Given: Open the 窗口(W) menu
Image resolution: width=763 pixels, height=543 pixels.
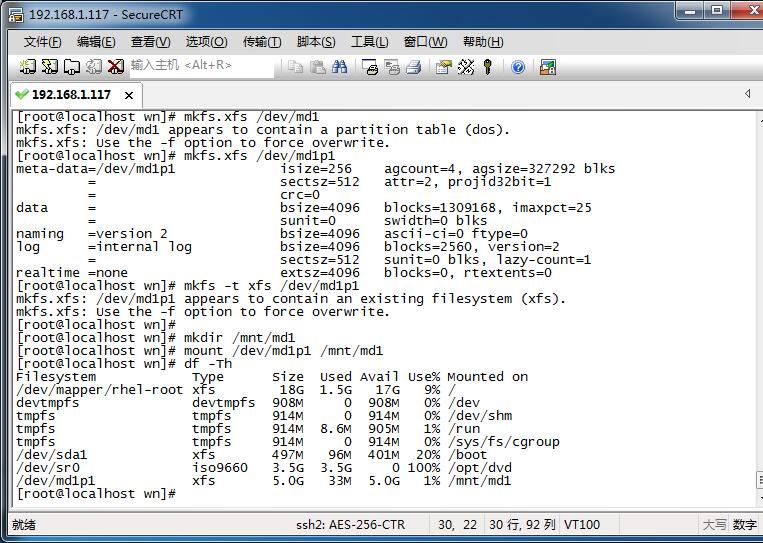Looking at the screenshot, I should pyautogui.click(x=425, y=42).
